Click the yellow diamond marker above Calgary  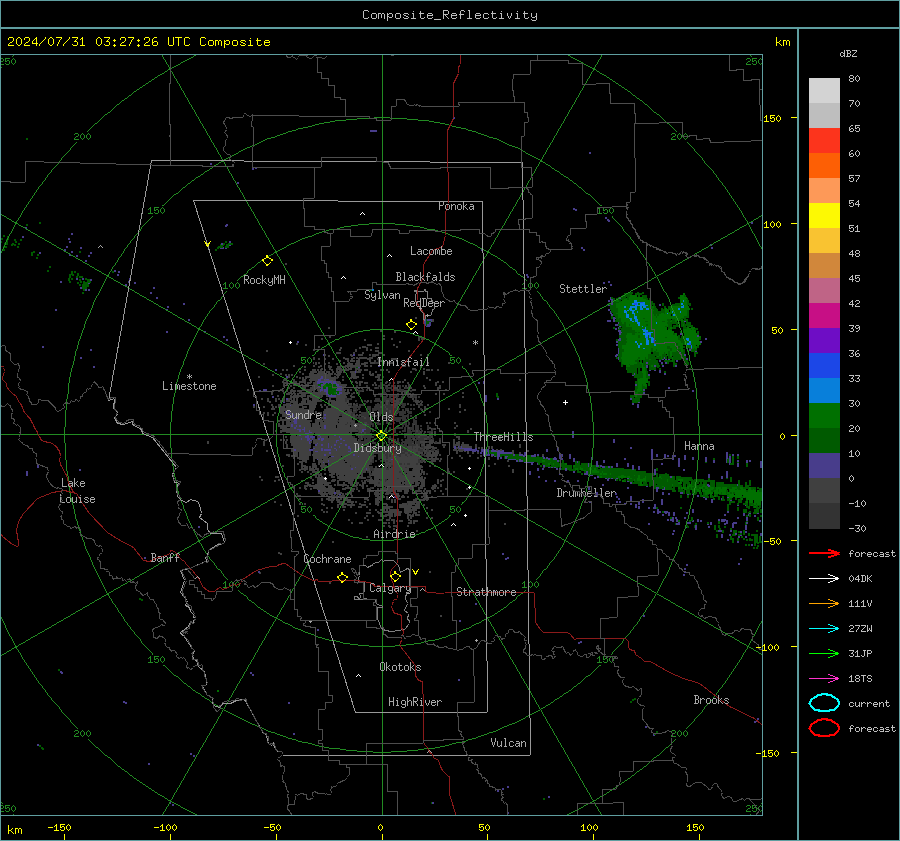(395, 576)
